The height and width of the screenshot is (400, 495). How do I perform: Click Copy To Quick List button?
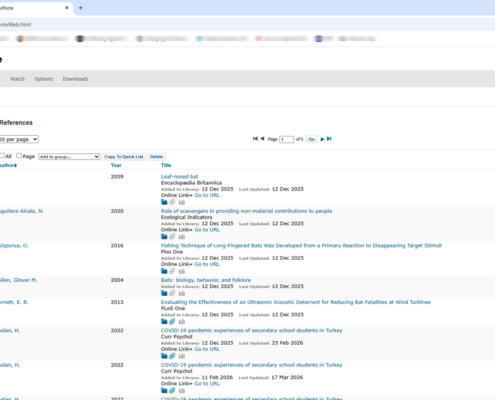(x=124, y=157)
